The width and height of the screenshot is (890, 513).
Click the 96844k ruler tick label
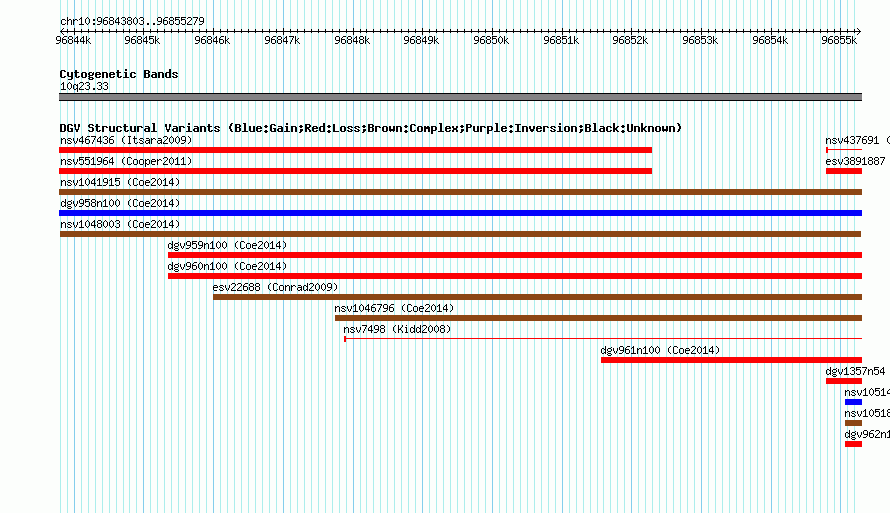73,40
